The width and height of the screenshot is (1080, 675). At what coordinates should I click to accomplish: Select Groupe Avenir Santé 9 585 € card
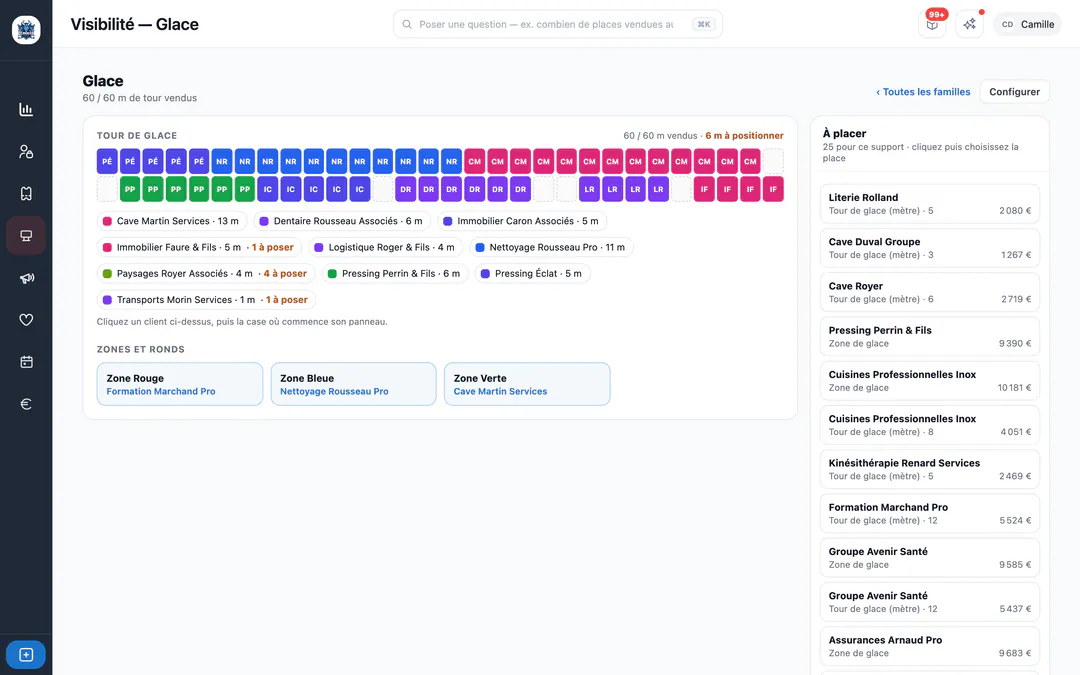(x=929, y=558)
